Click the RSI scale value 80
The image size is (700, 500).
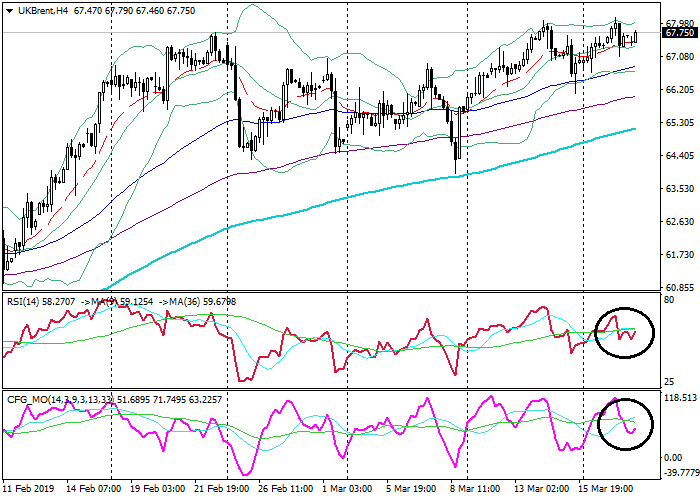pyautogui.click(x=670, y=299)
